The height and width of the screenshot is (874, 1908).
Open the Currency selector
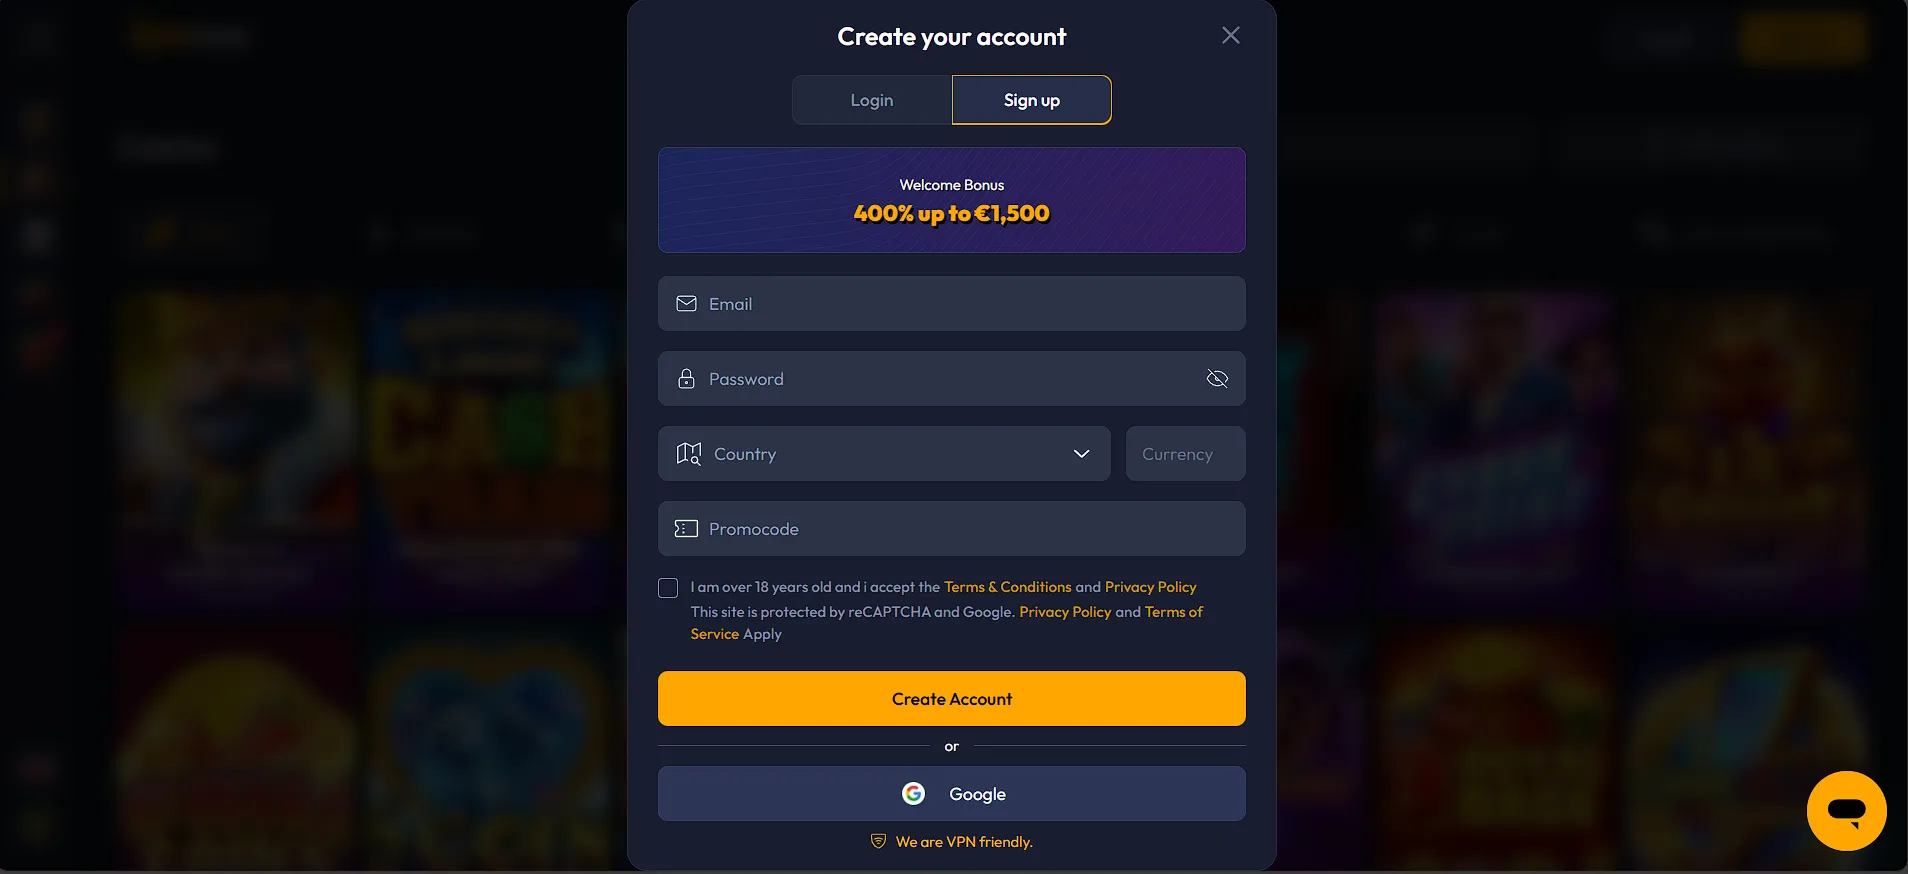[x=1185, y=454]
